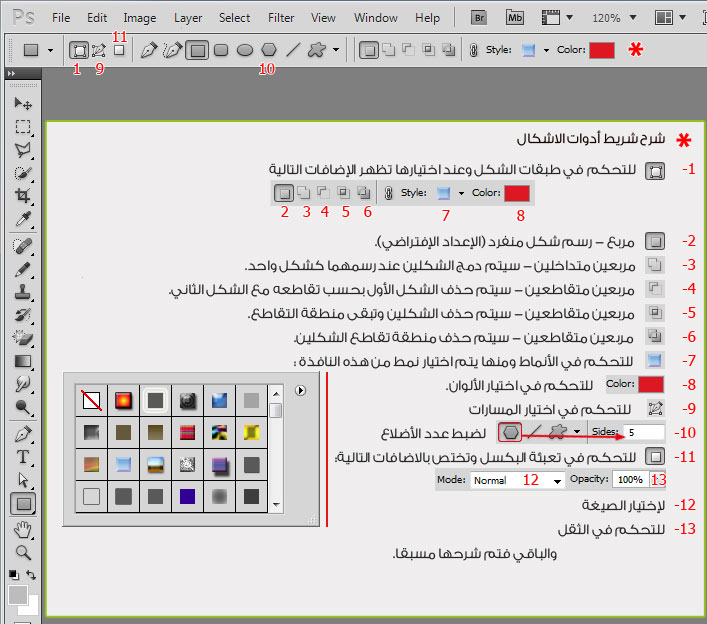Select the Horizontal Type tool
Image resolution: width=707 pixels, height=624 pixels.
[23, 457]
